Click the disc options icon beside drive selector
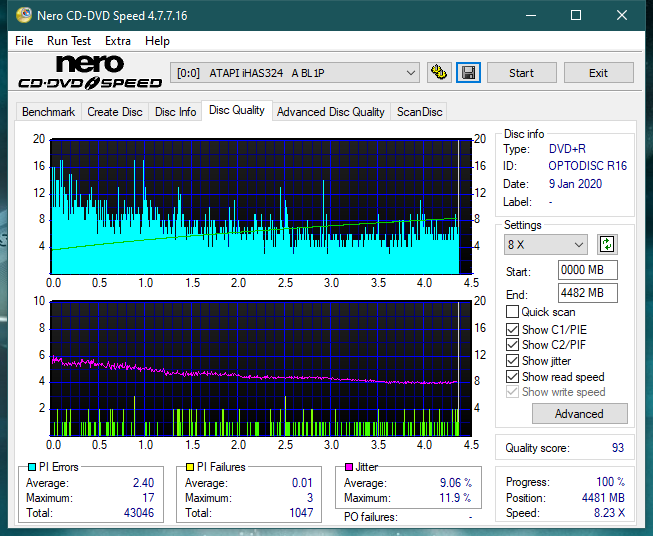Screen dimensions: 653x536 click(438, 73)
